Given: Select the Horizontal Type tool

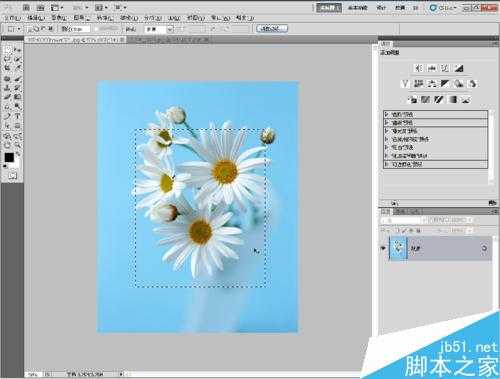Looking at the screenshot, I should (18, 117).
